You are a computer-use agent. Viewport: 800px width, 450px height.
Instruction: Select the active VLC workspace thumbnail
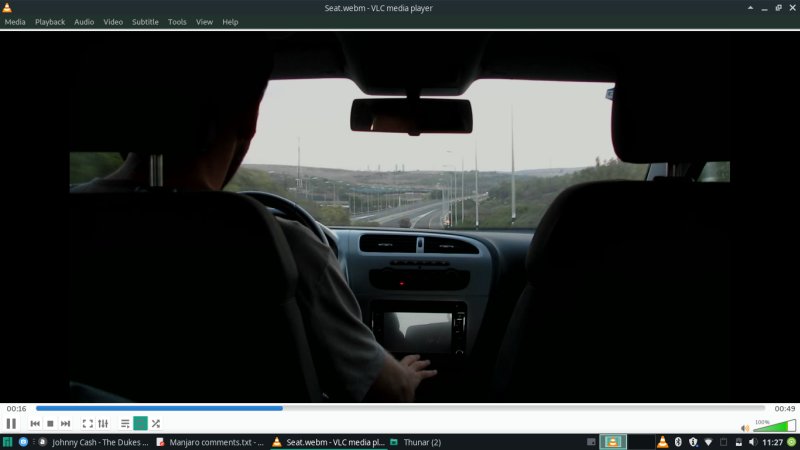pos(613,442)
